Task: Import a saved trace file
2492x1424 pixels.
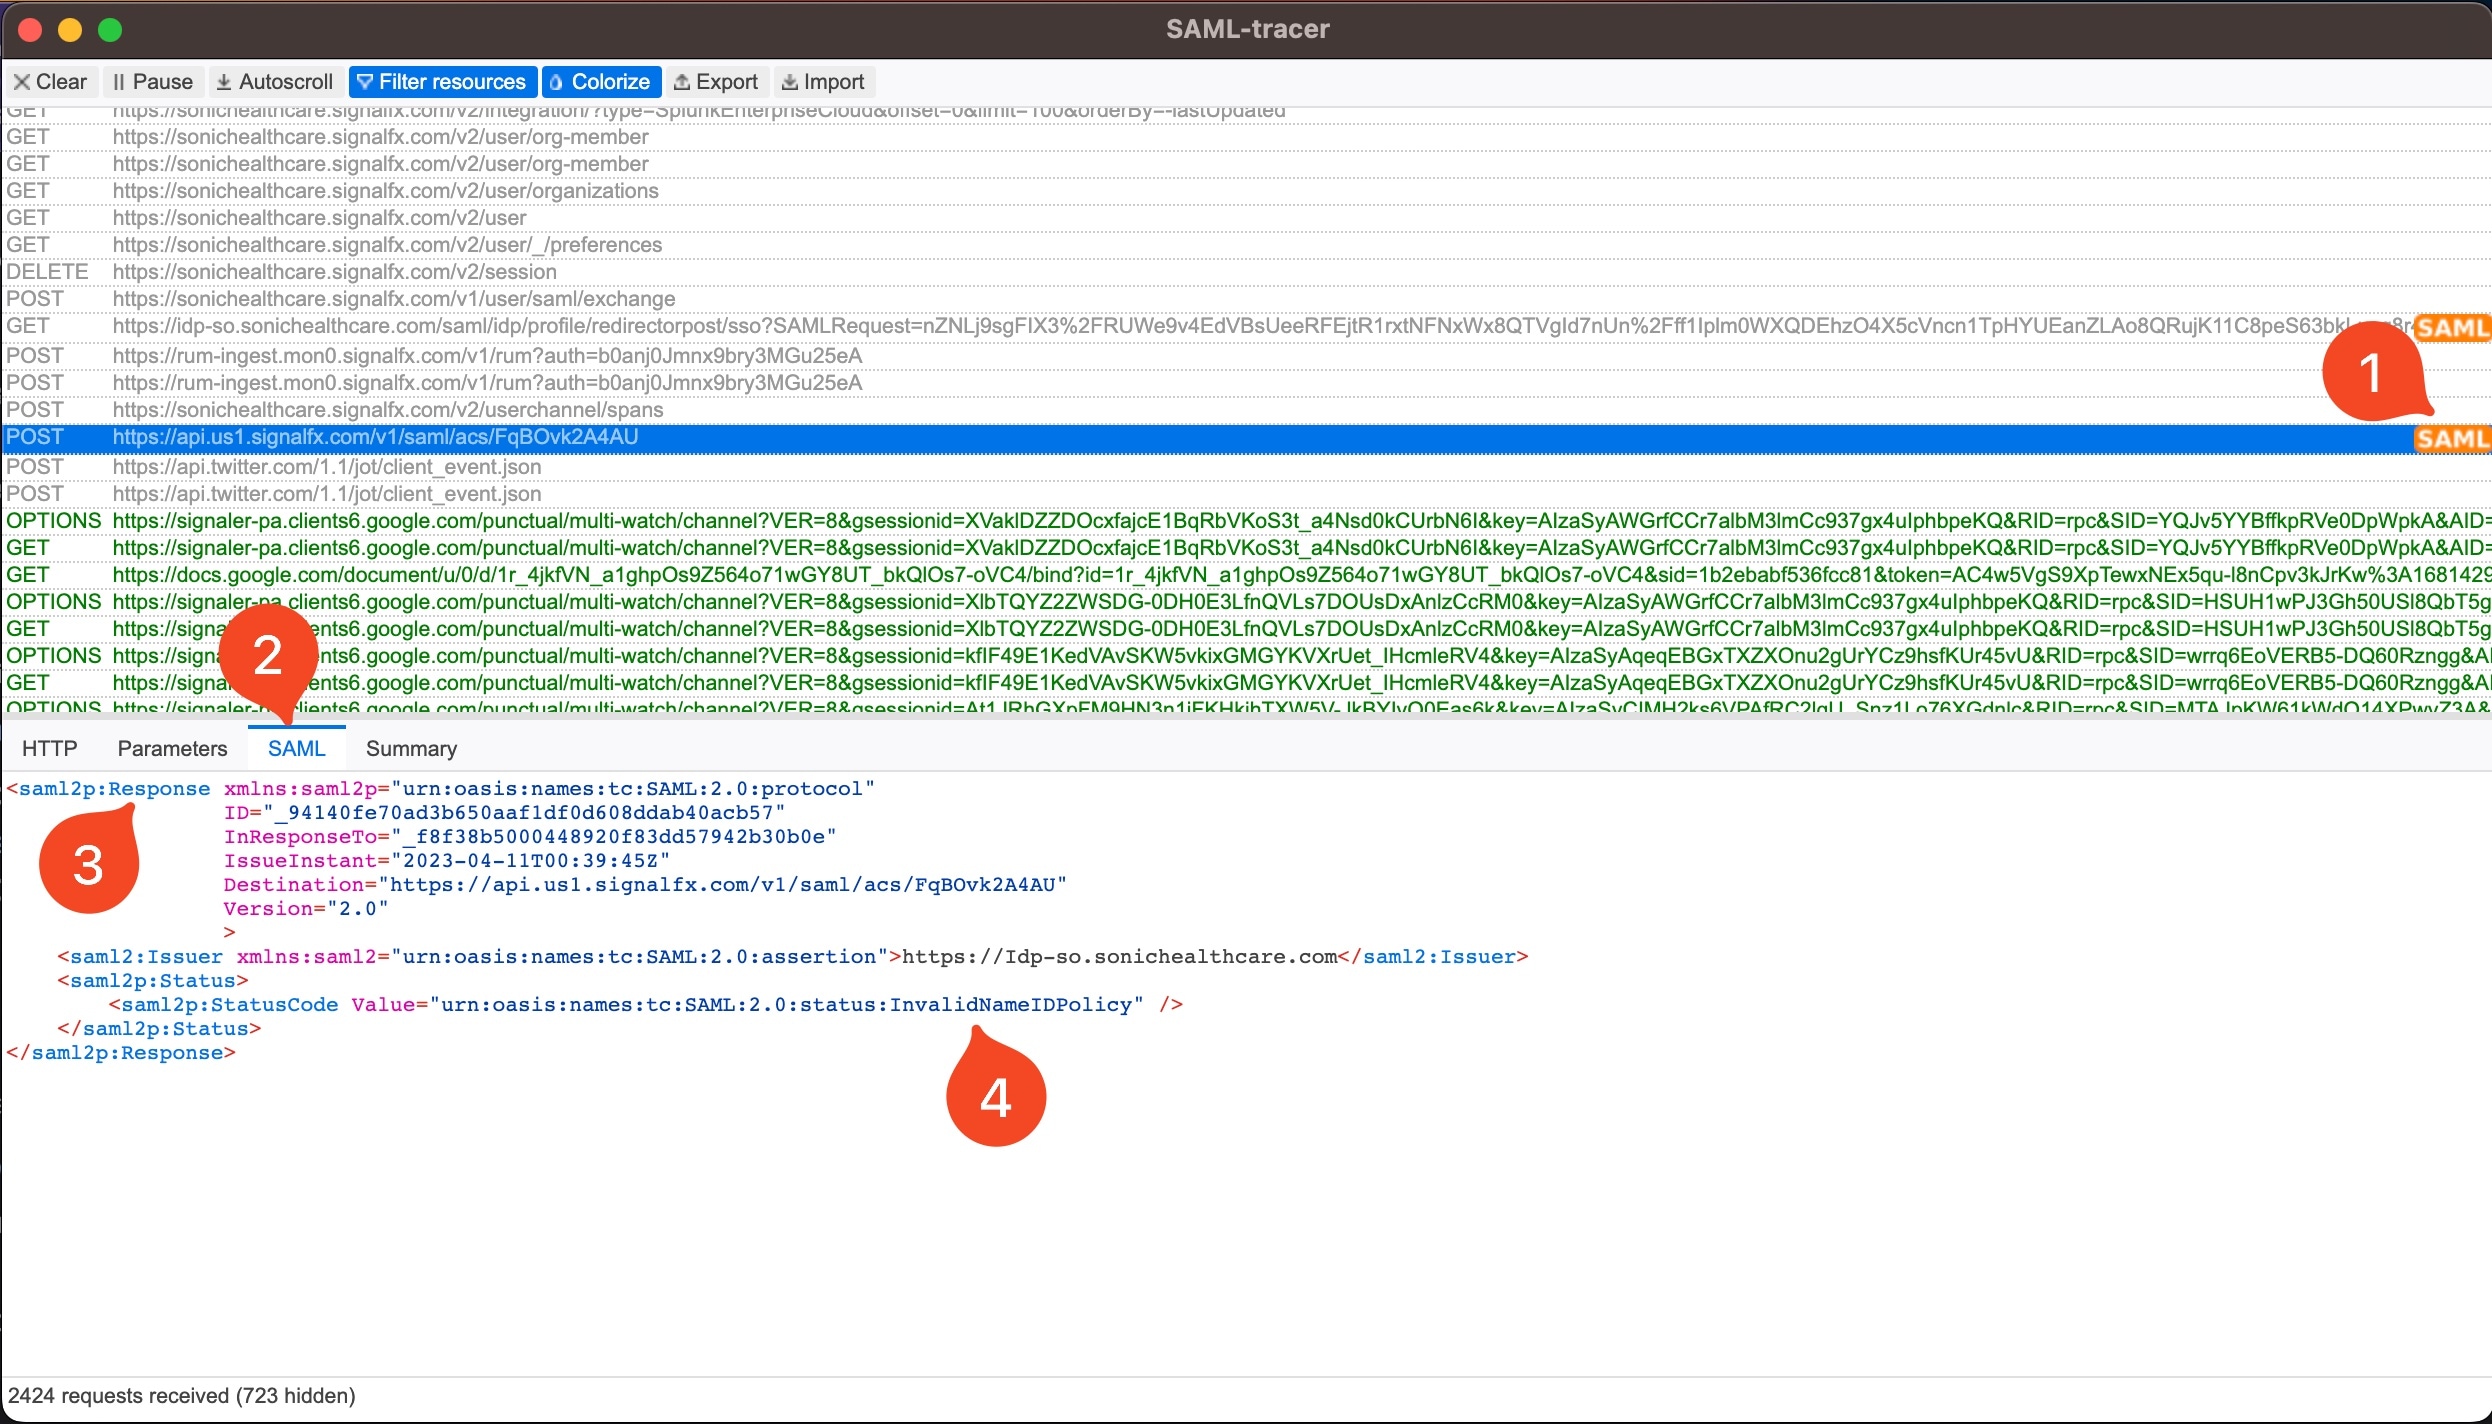Action: point(823,82)
